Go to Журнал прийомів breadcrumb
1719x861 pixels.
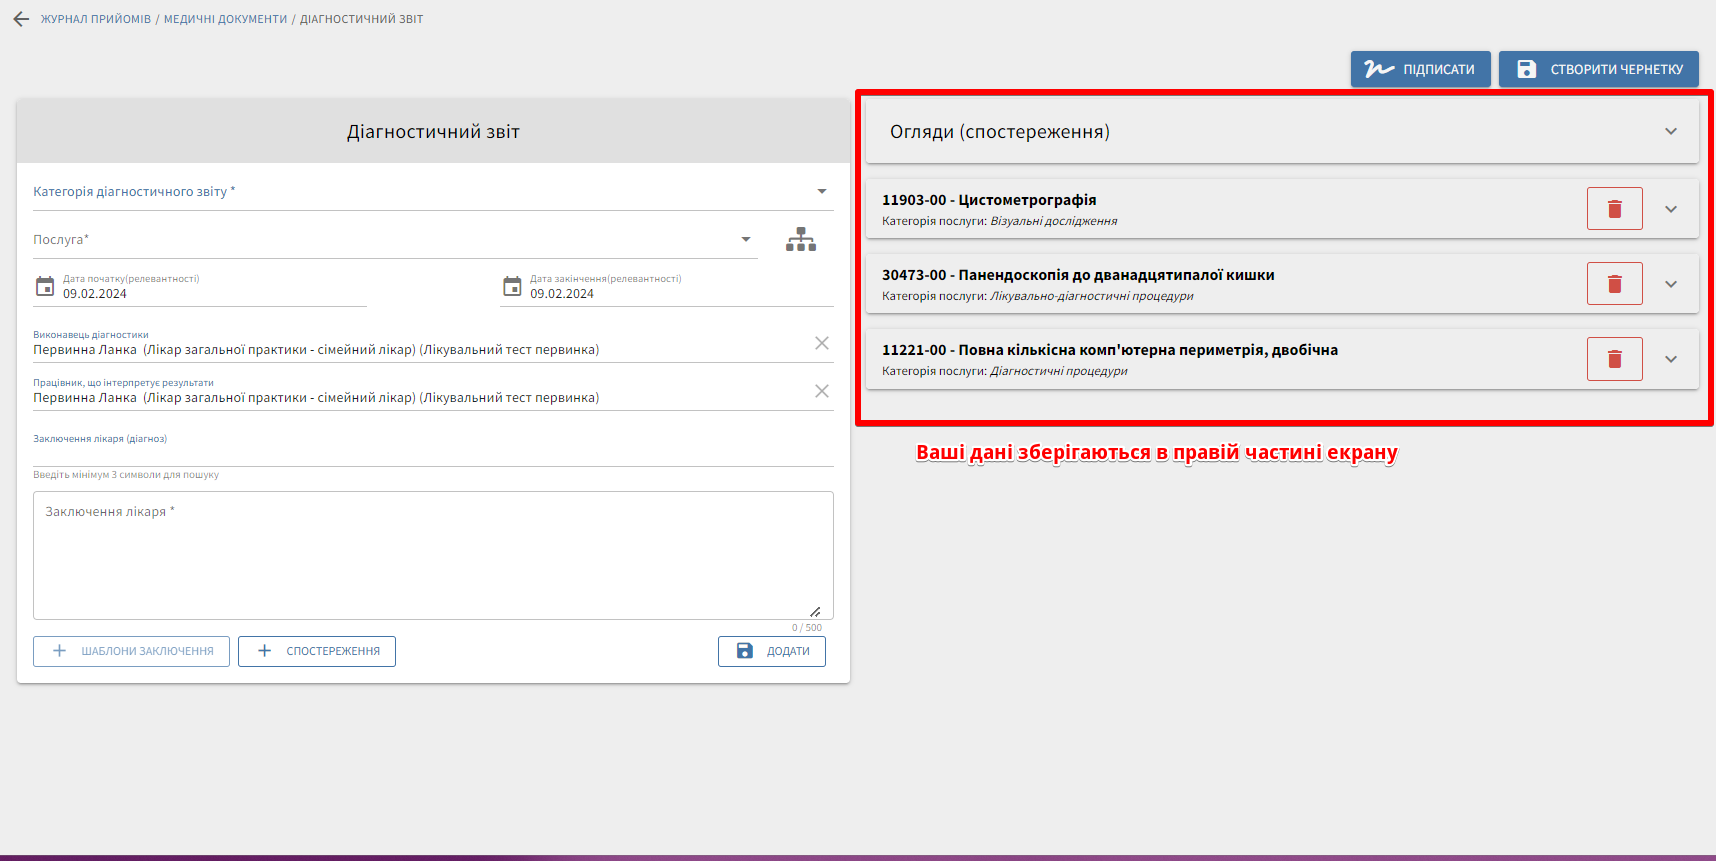point(96,19)
